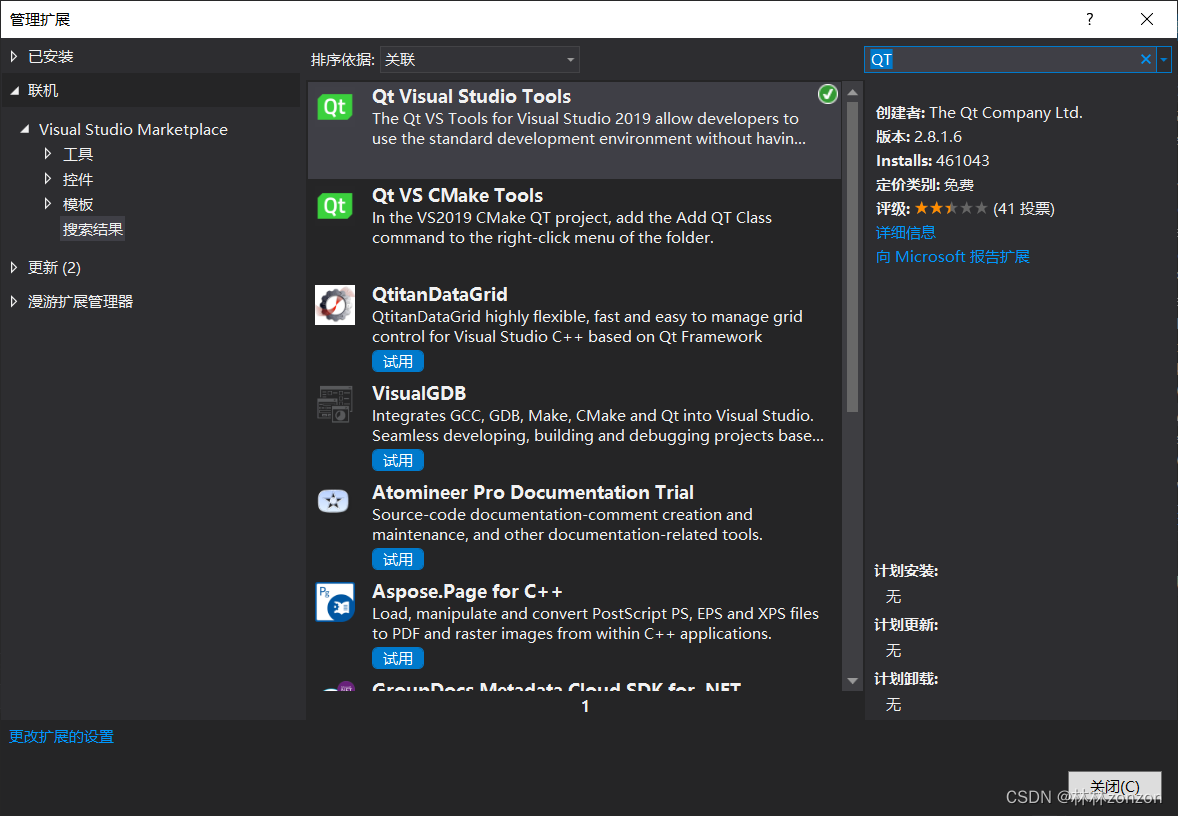
Task: Click the Aspose.Page for C++ icon
Action: point(335,602)
